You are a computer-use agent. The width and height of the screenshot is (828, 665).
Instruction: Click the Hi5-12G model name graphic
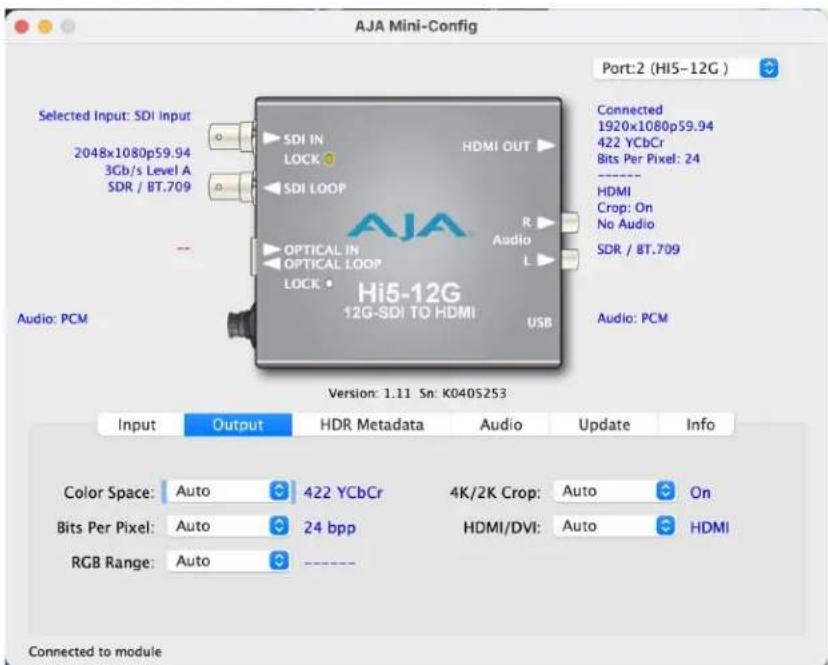409,292
